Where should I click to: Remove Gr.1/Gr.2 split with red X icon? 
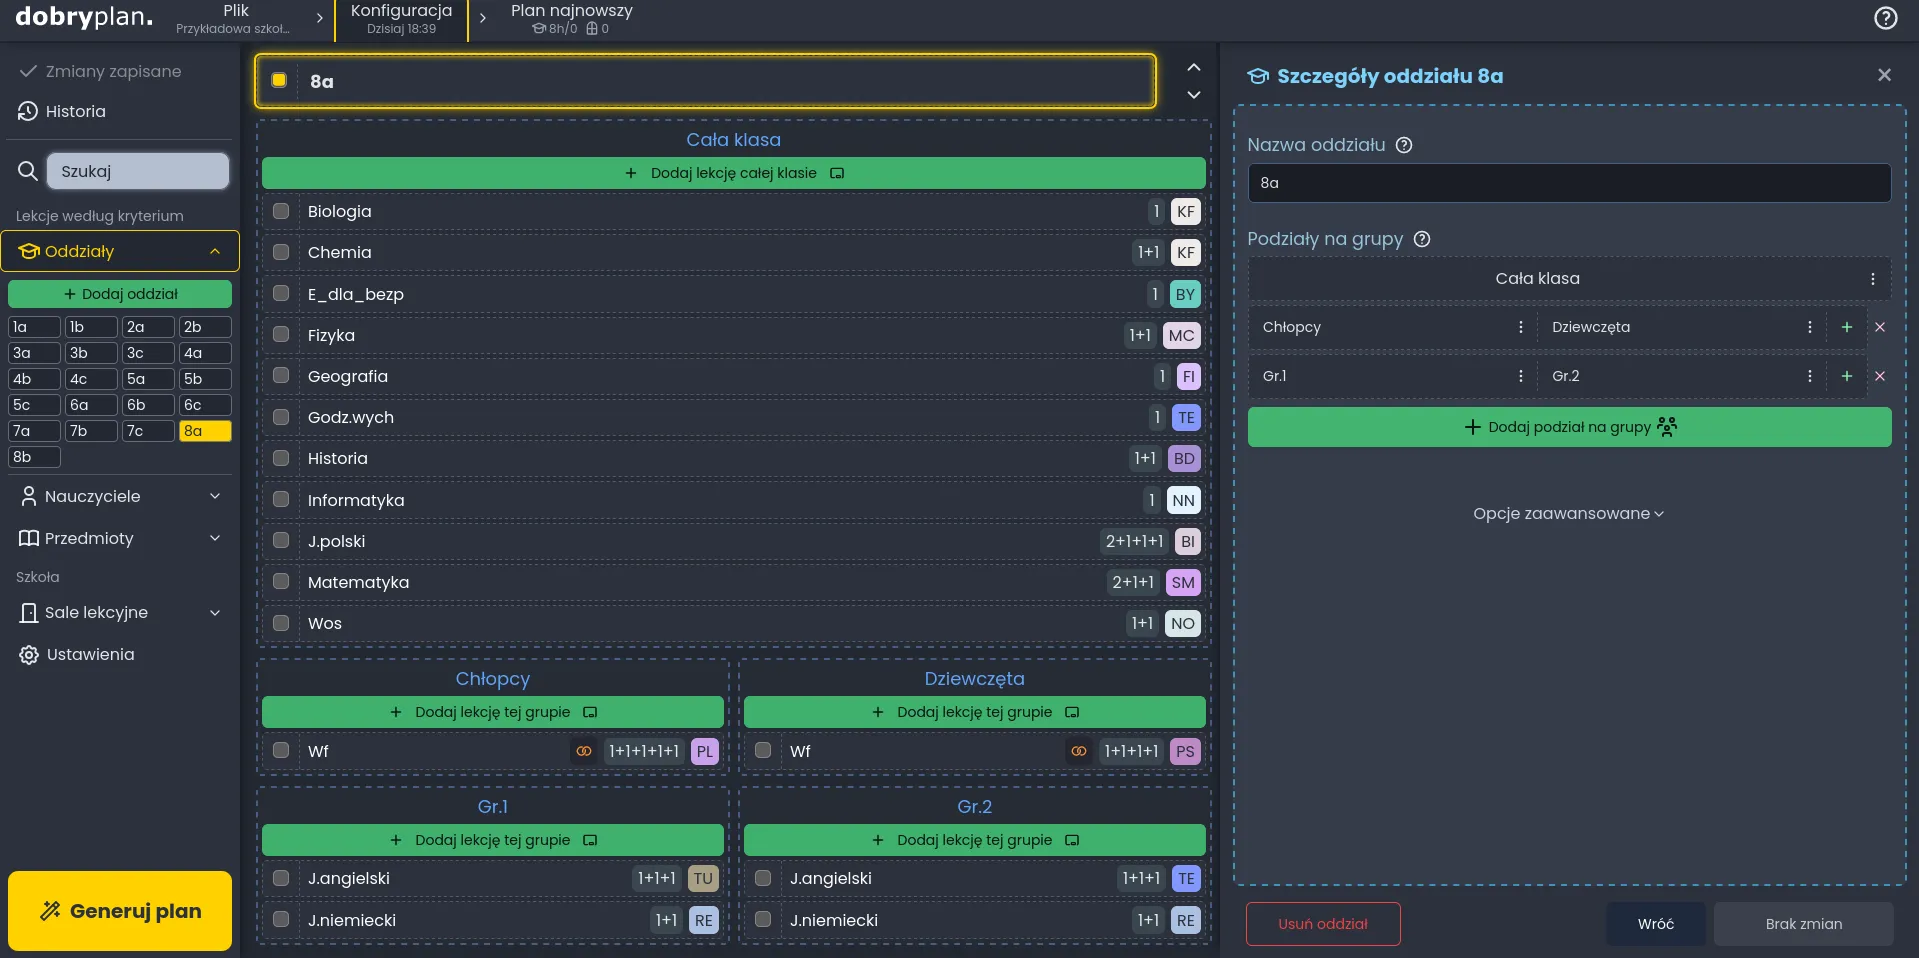pyautogui.click(x=1880, y=376)
